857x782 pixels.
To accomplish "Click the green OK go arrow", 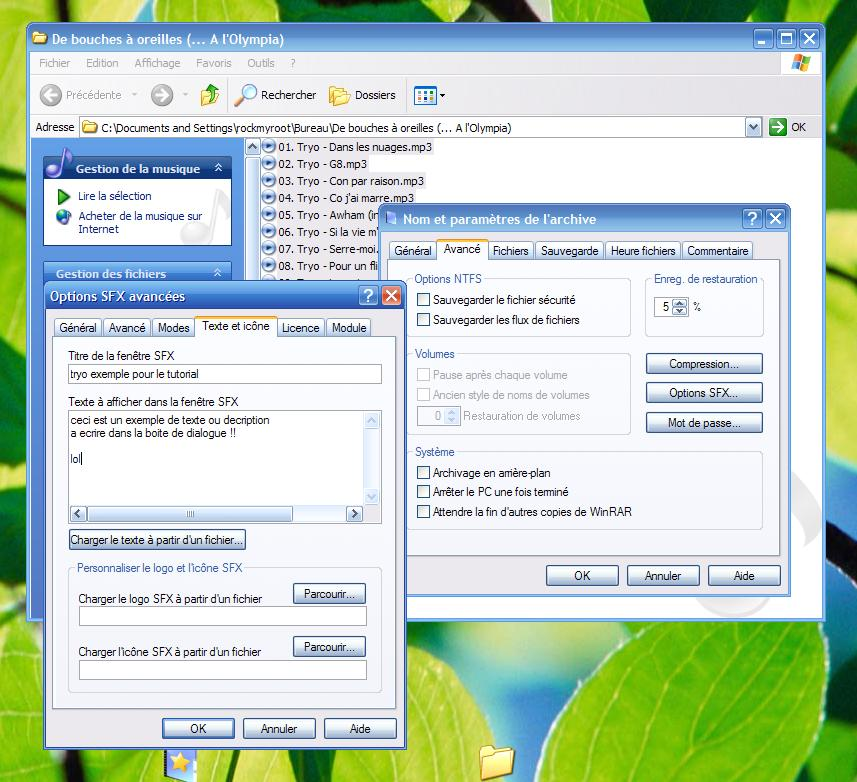I will pyautogui.click(x=778, y=127).
